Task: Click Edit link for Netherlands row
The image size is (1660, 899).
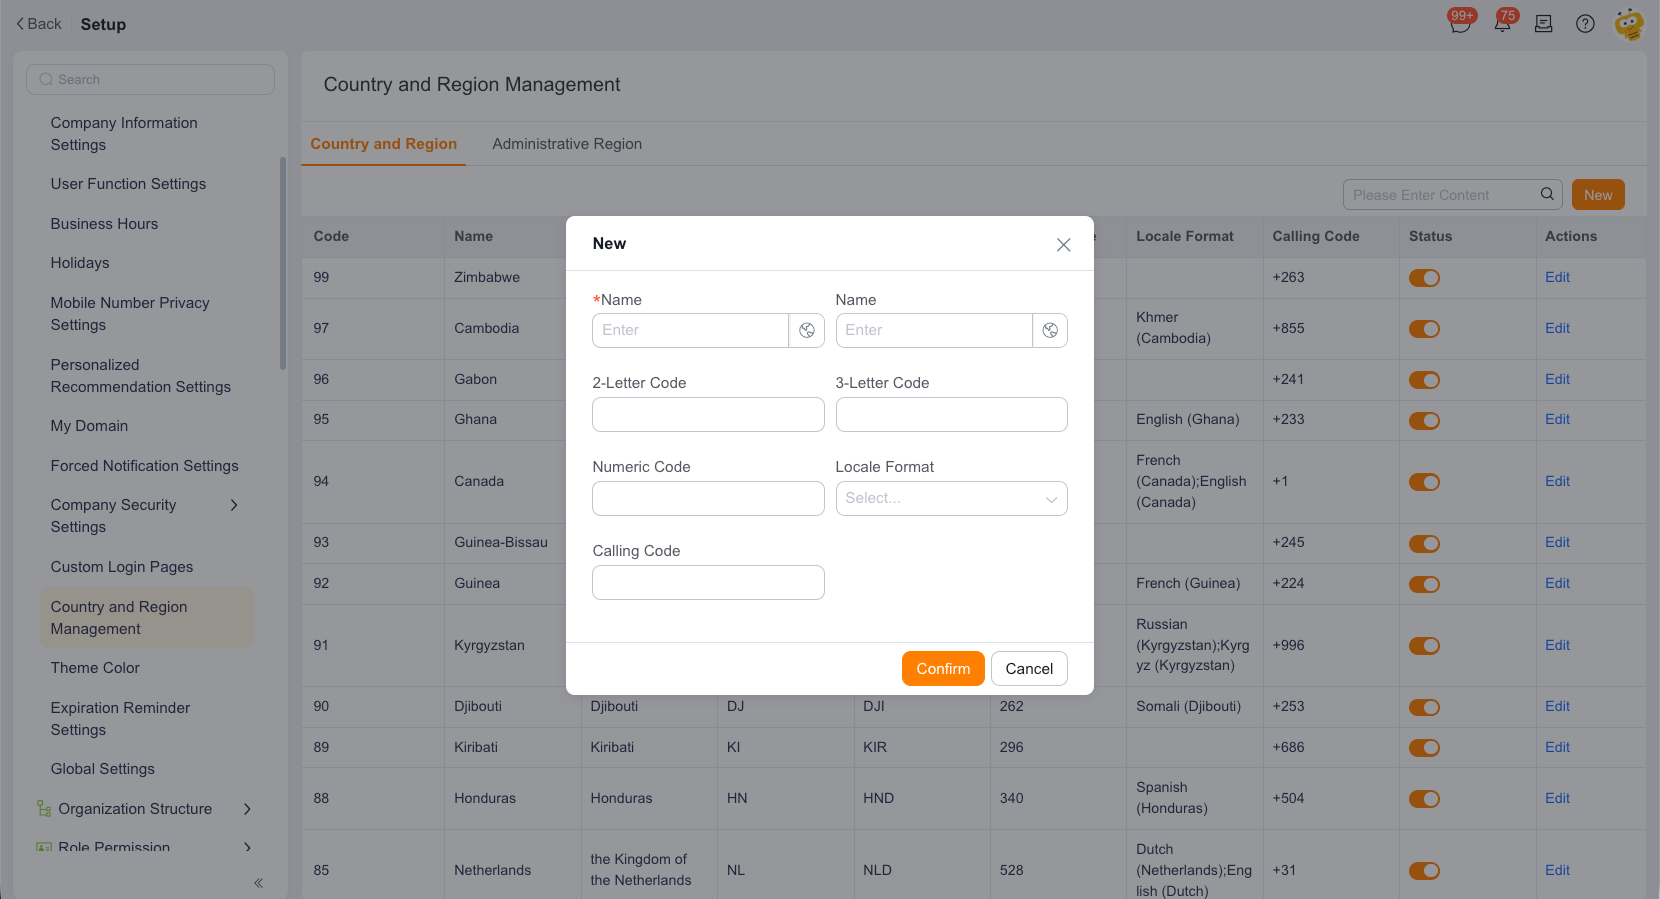Action: tap(1557, 870)
